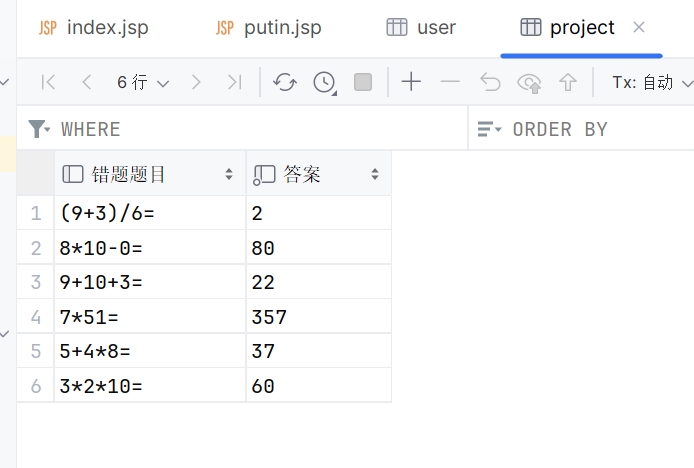Viewport: 694px width, 468px height.
Task: Revert changes with undo arrow
Action: pyautogui.click(x=490, y=82)
